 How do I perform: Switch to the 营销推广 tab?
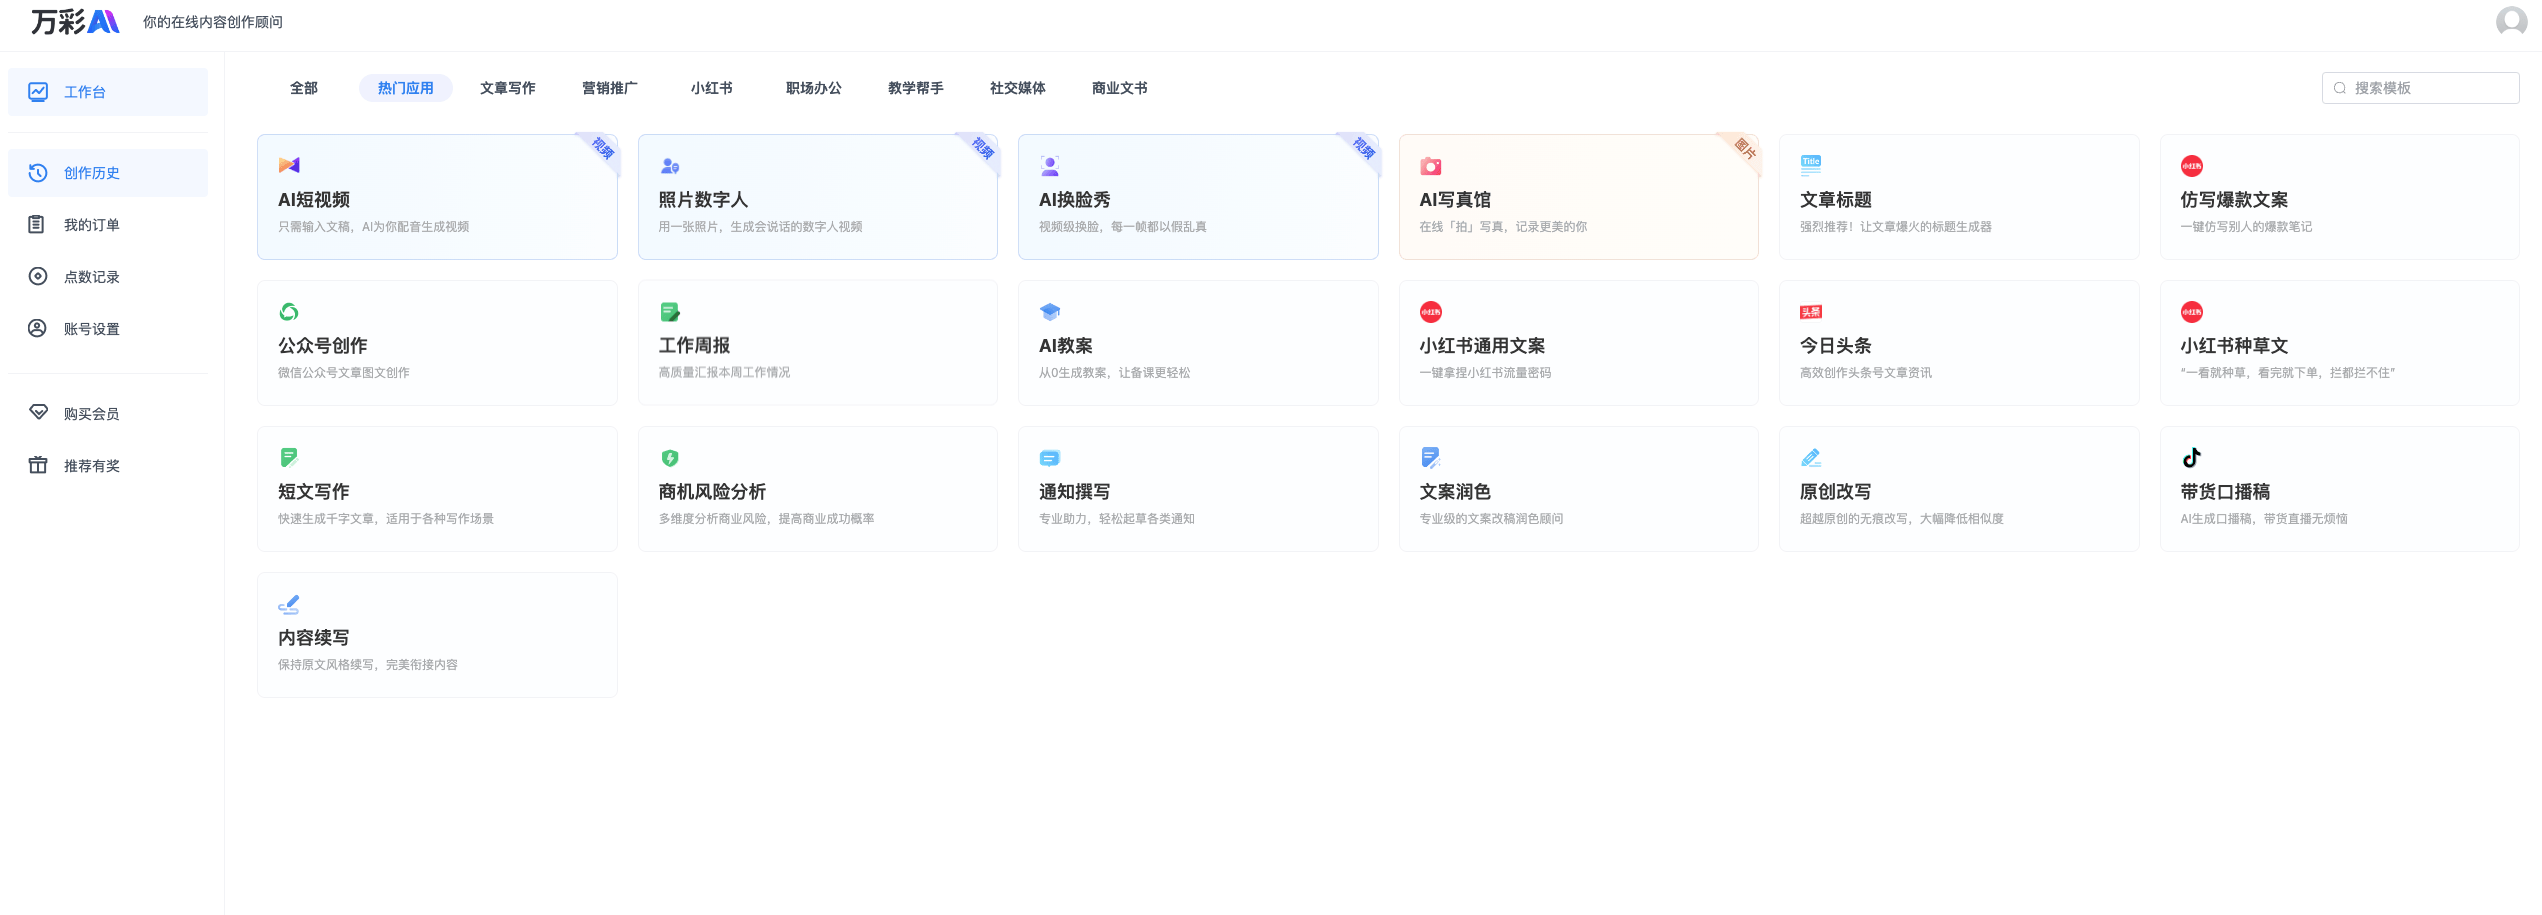tap(610, 88)
